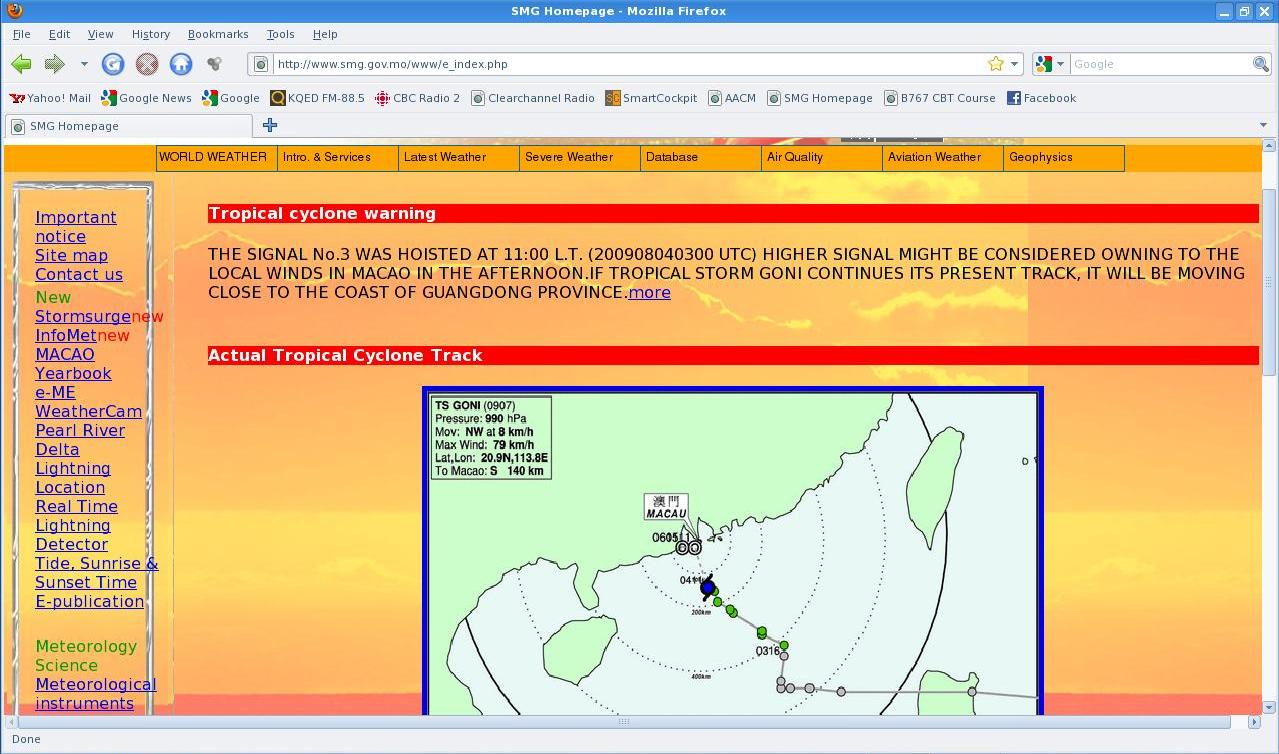
Task: Follow the Contact us link
Action: point(79,274)
